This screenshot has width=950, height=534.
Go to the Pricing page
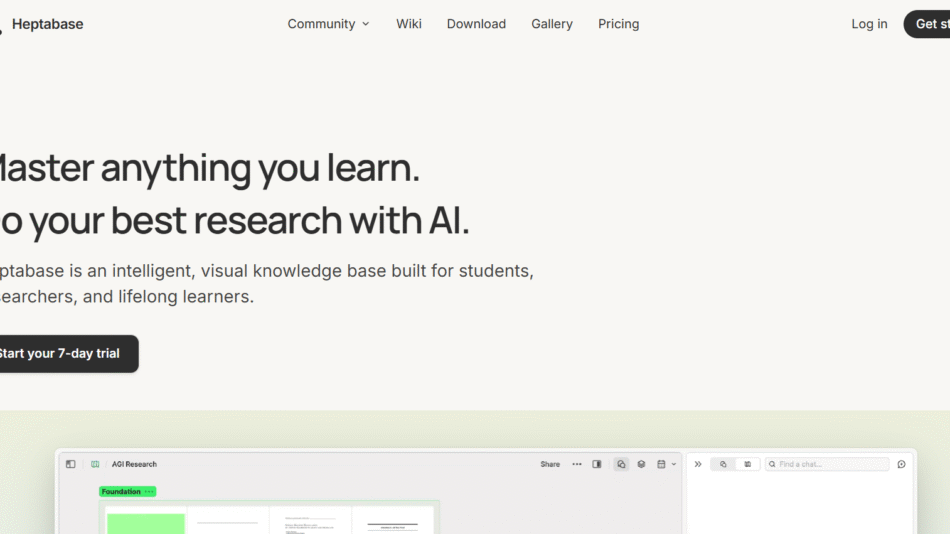618,24
